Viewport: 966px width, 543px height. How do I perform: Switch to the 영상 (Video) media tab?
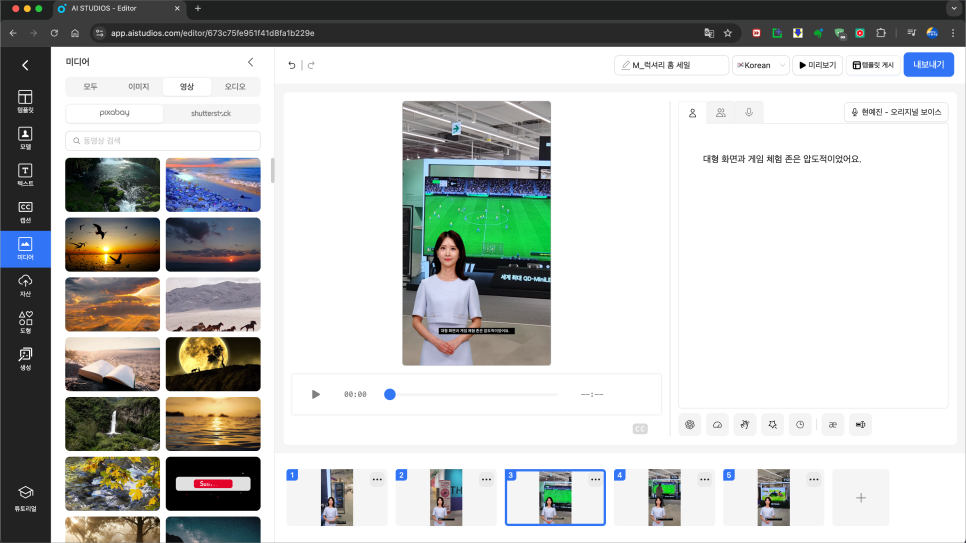(187, 87)
